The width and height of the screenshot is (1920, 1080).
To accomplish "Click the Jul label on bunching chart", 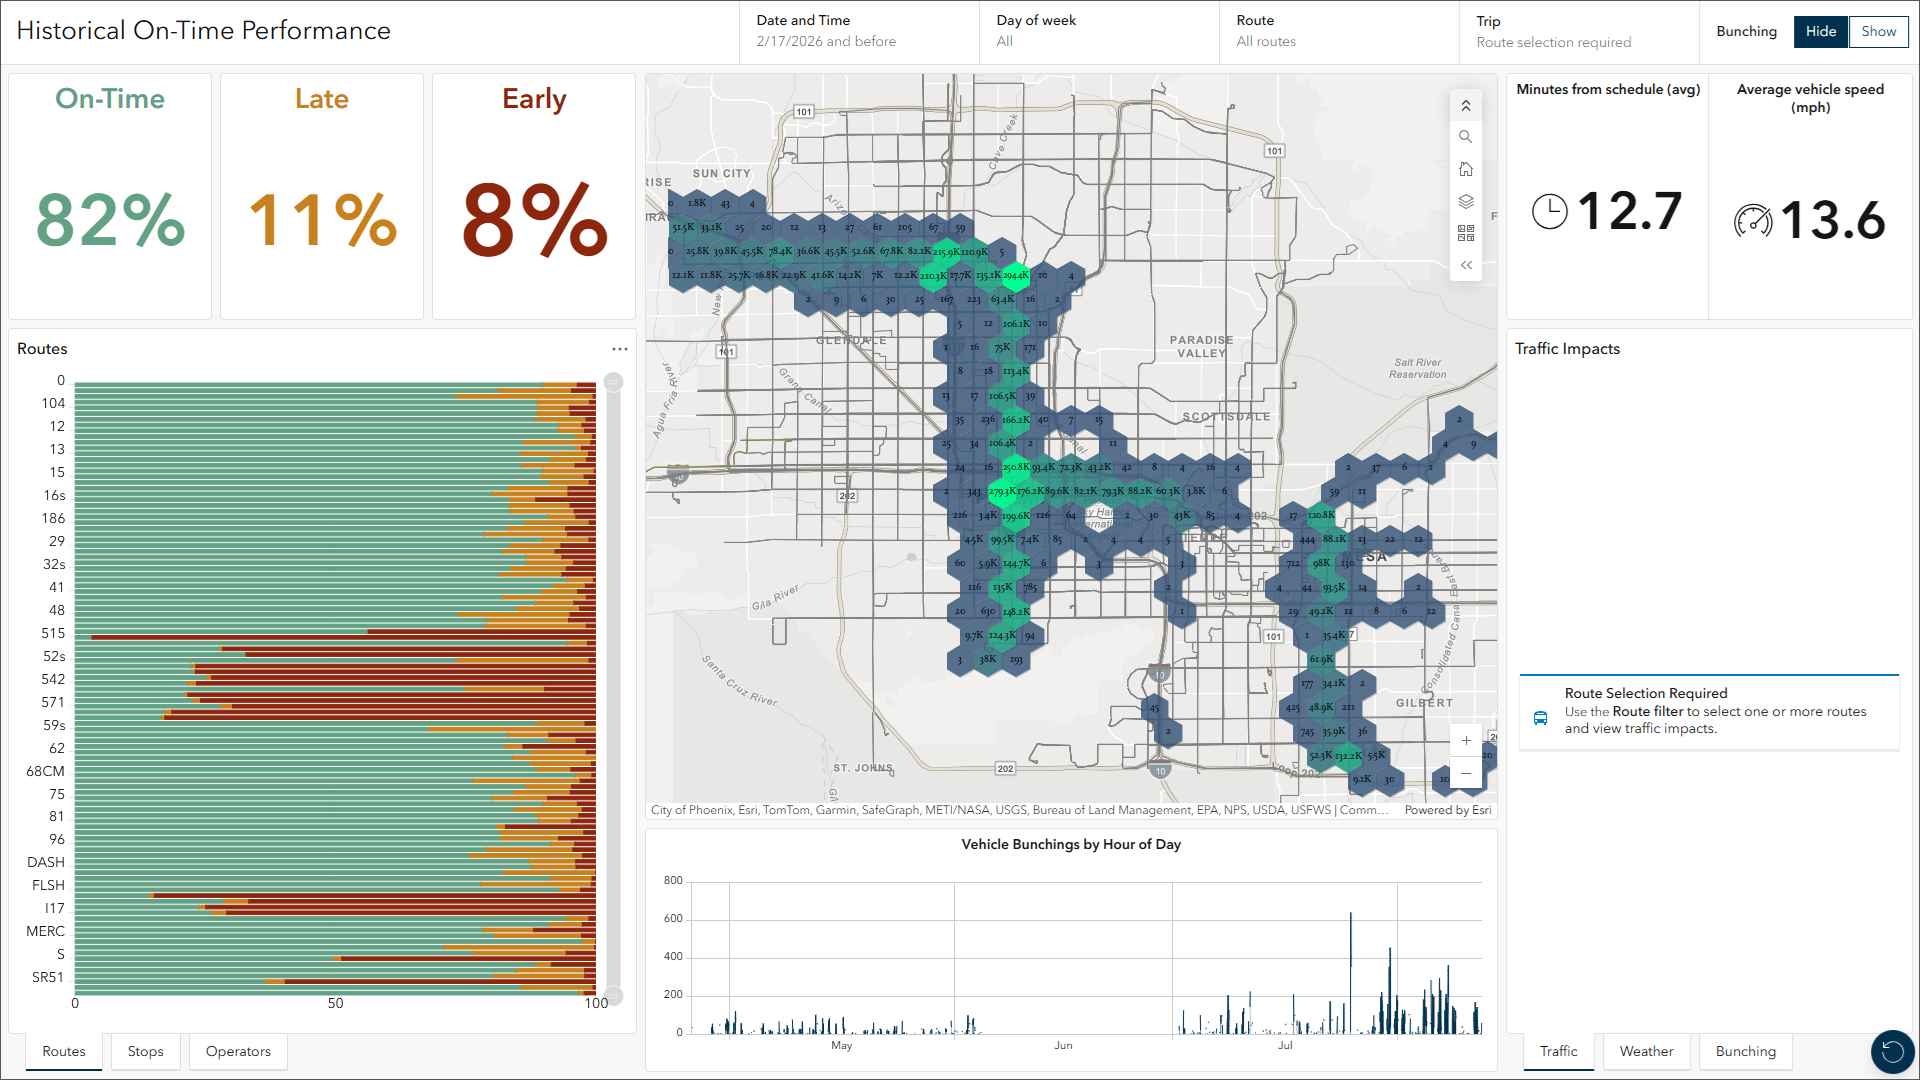I will (1285, 1045).
